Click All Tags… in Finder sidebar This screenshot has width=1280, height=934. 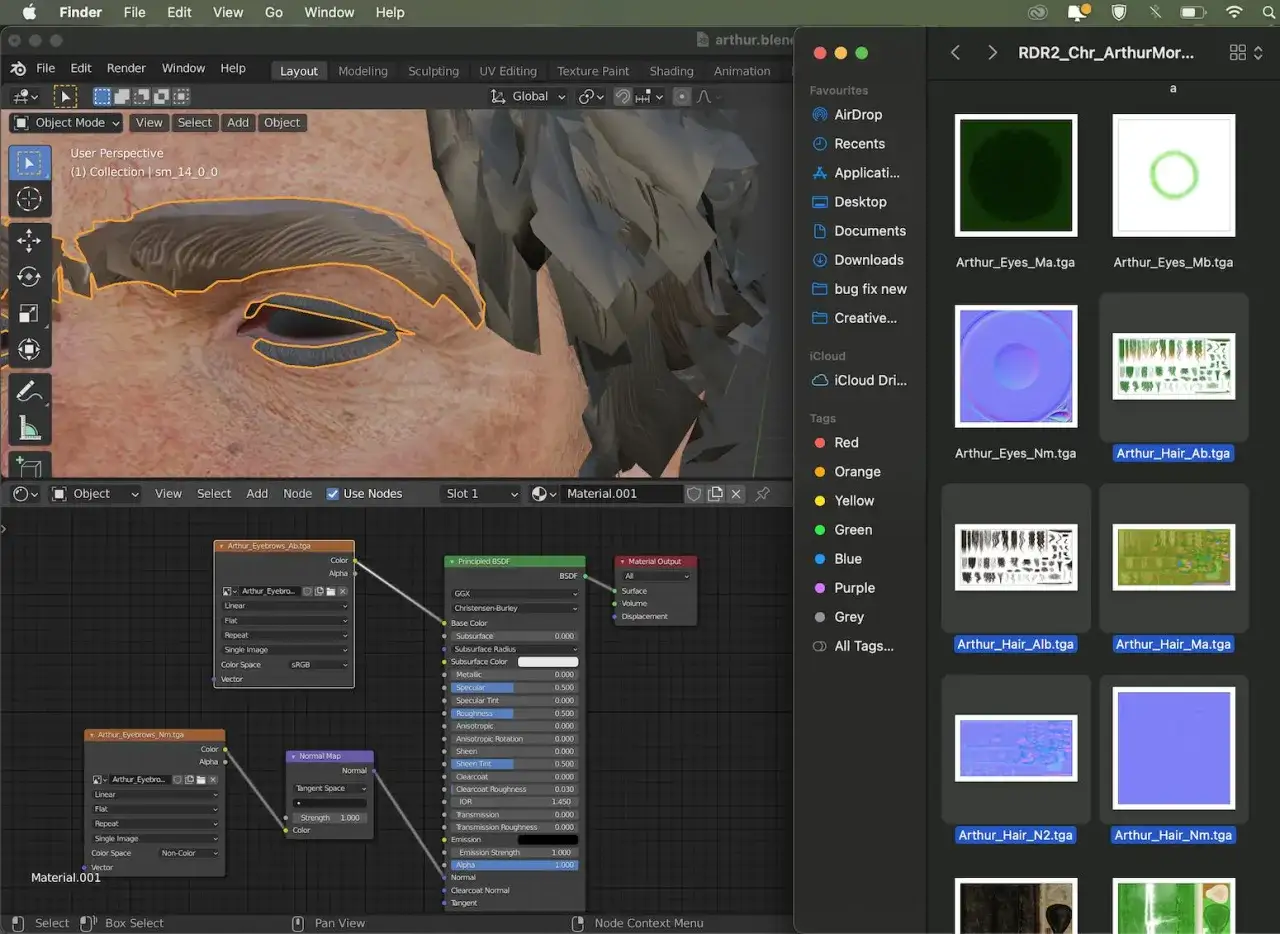tap(864, 647)
